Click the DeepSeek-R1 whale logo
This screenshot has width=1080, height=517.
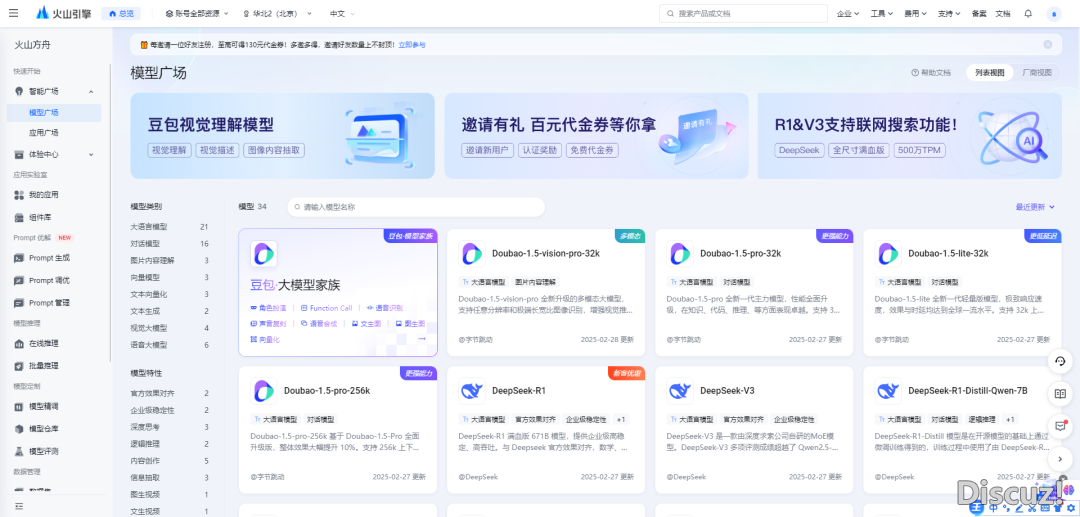pyautogui.click(x=472, y=391)
